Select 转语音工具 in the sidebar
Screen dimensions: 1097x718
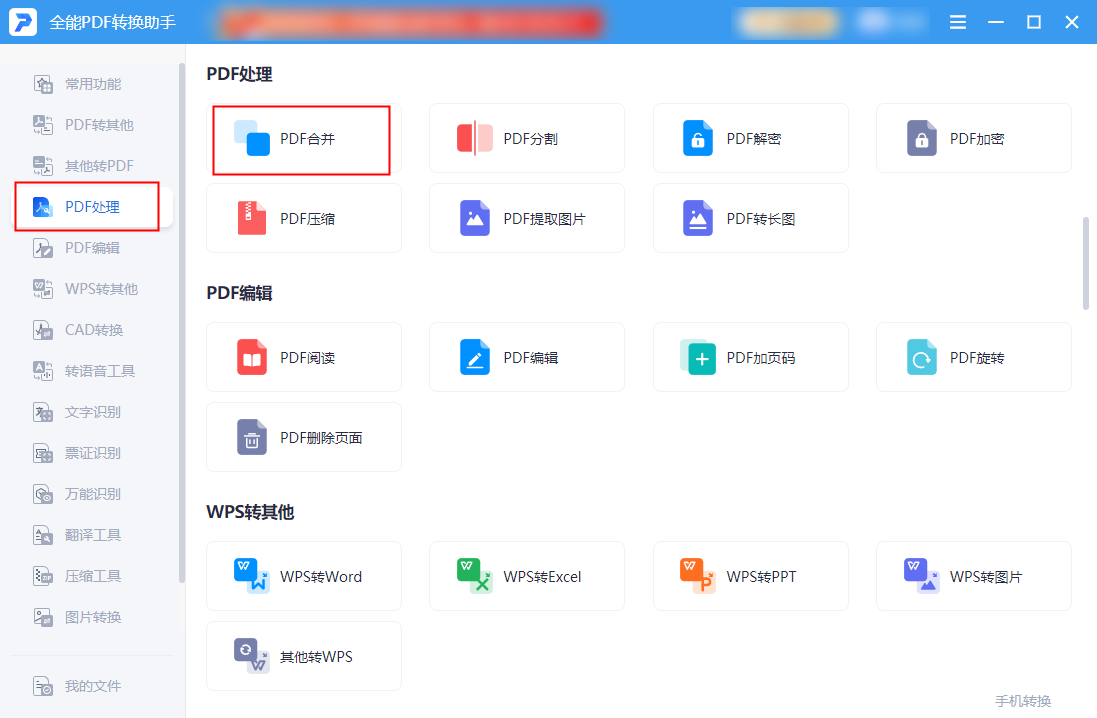pos(93,371)
